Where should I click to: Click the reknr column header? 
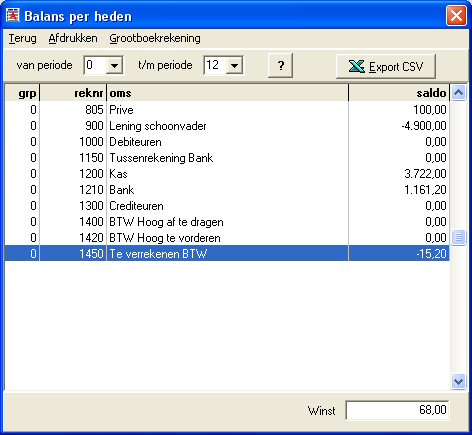[x=73, y=93]
